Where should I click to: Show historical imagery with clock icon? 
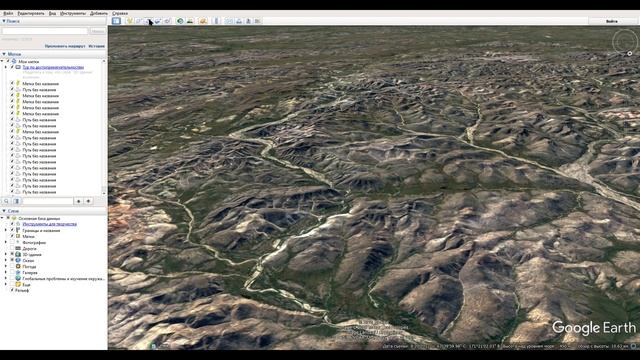click(x=180, y=21)
